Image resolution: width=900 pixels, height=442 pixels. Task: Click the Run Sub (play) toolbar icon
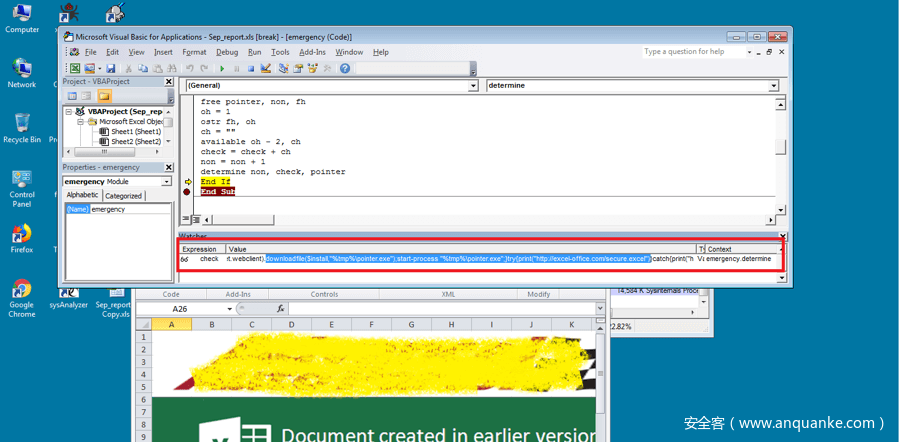click(x=222, y=68)
